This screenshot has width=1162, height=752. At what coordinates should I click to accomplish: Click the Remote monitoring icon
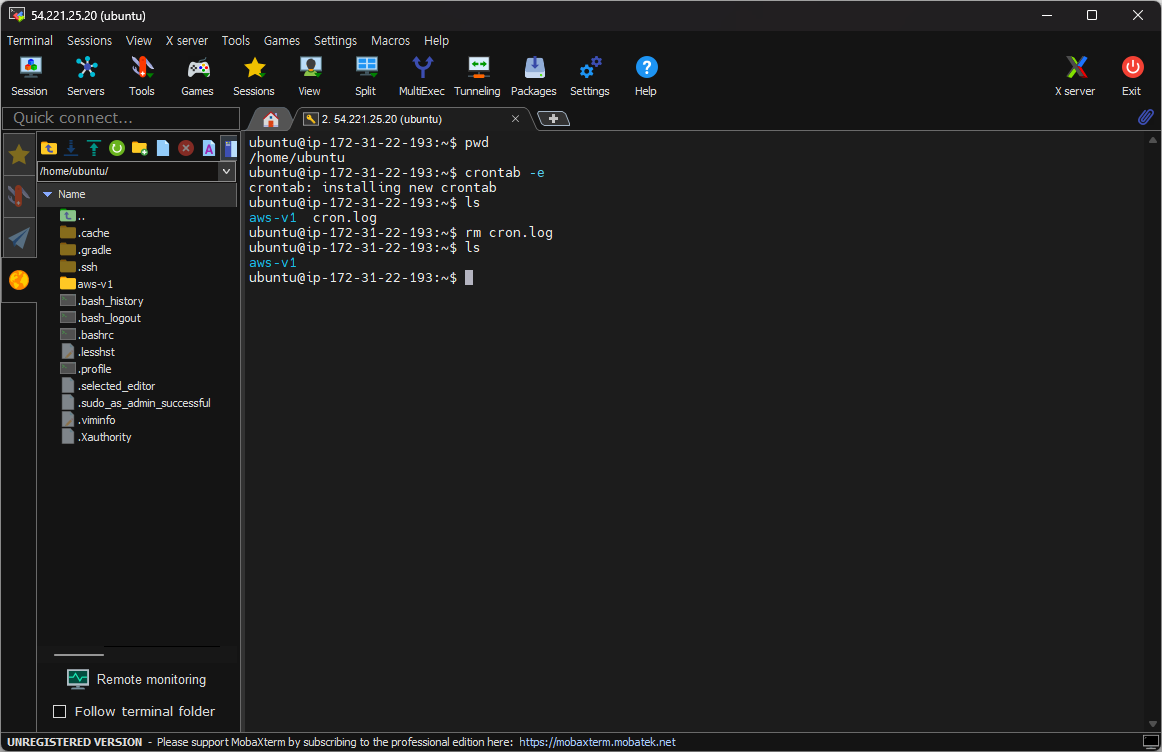click(78, 679)
